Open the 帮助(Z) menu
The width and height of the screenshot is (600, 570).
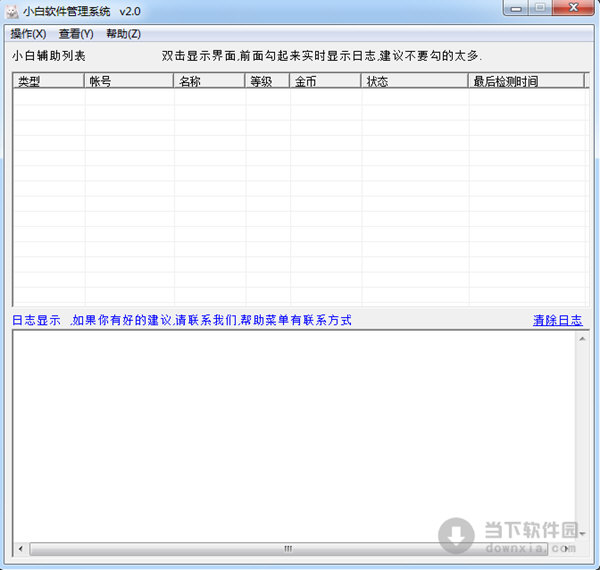click(123, 34)
